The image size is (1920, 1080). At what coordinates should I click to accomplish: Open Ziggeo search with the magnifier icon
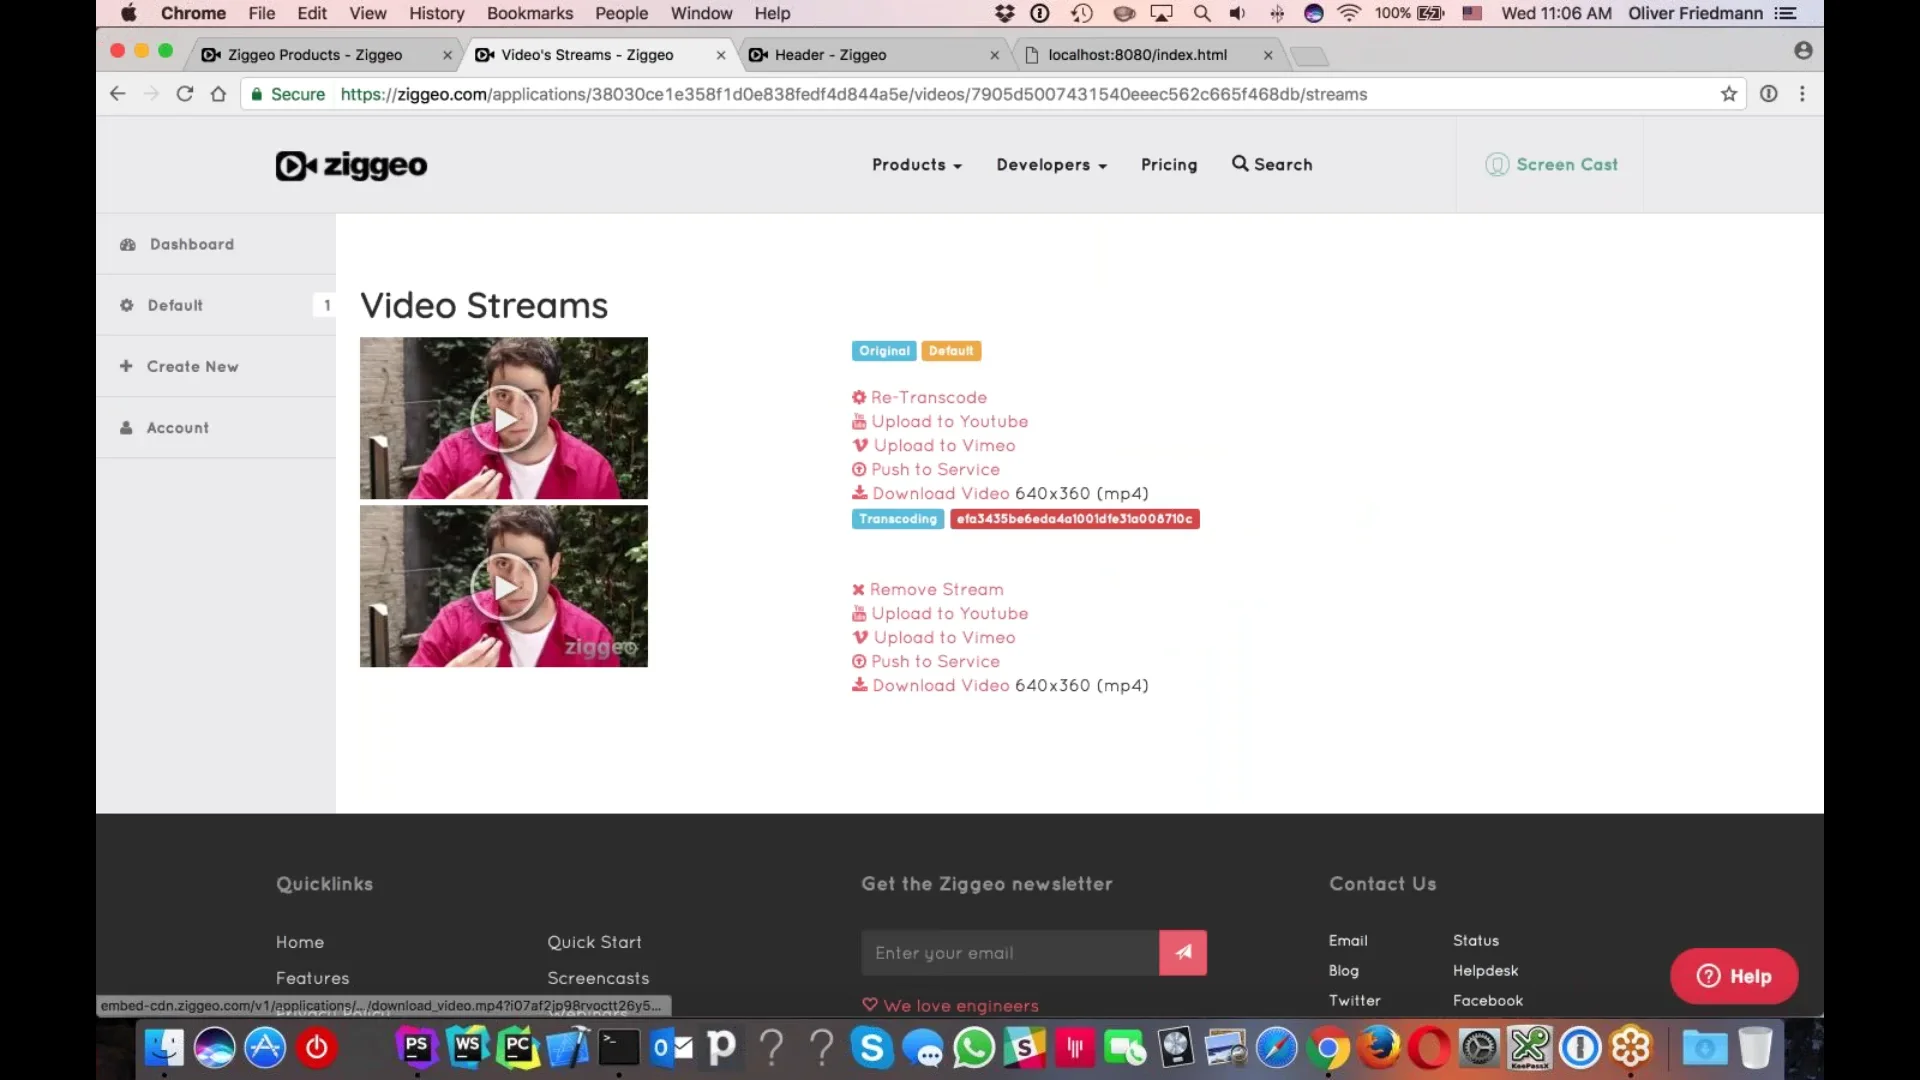pos(1239,164)
